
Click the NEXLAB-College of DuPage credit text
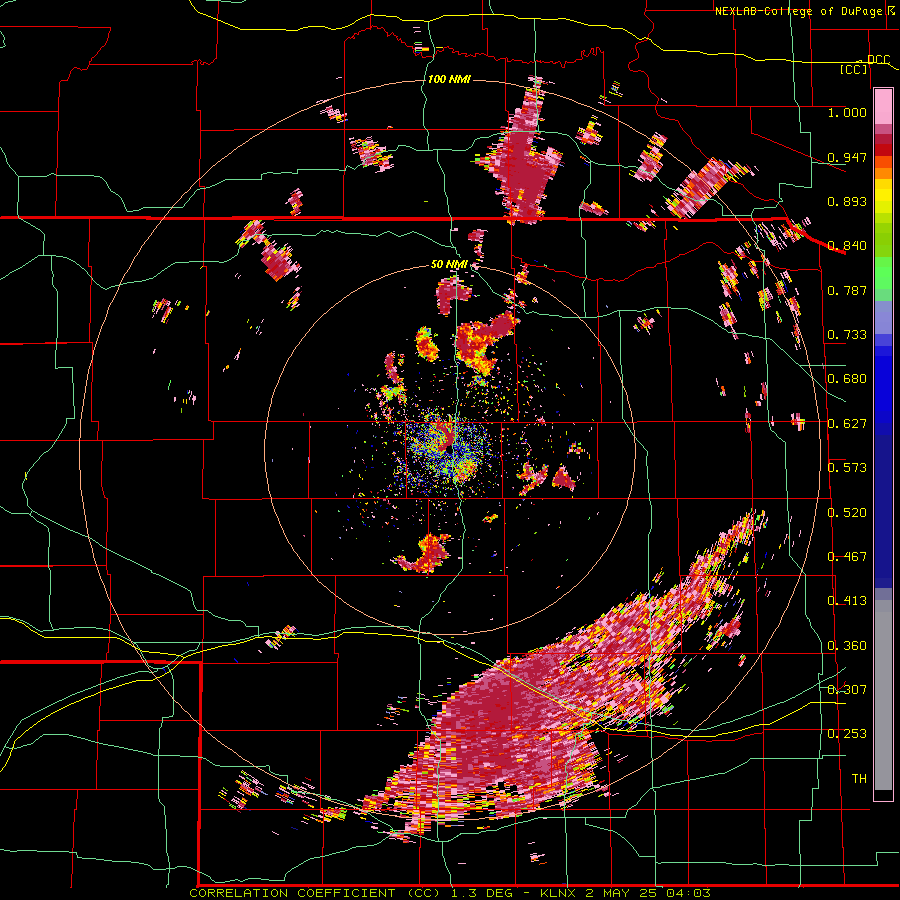(x=800, y=11)
